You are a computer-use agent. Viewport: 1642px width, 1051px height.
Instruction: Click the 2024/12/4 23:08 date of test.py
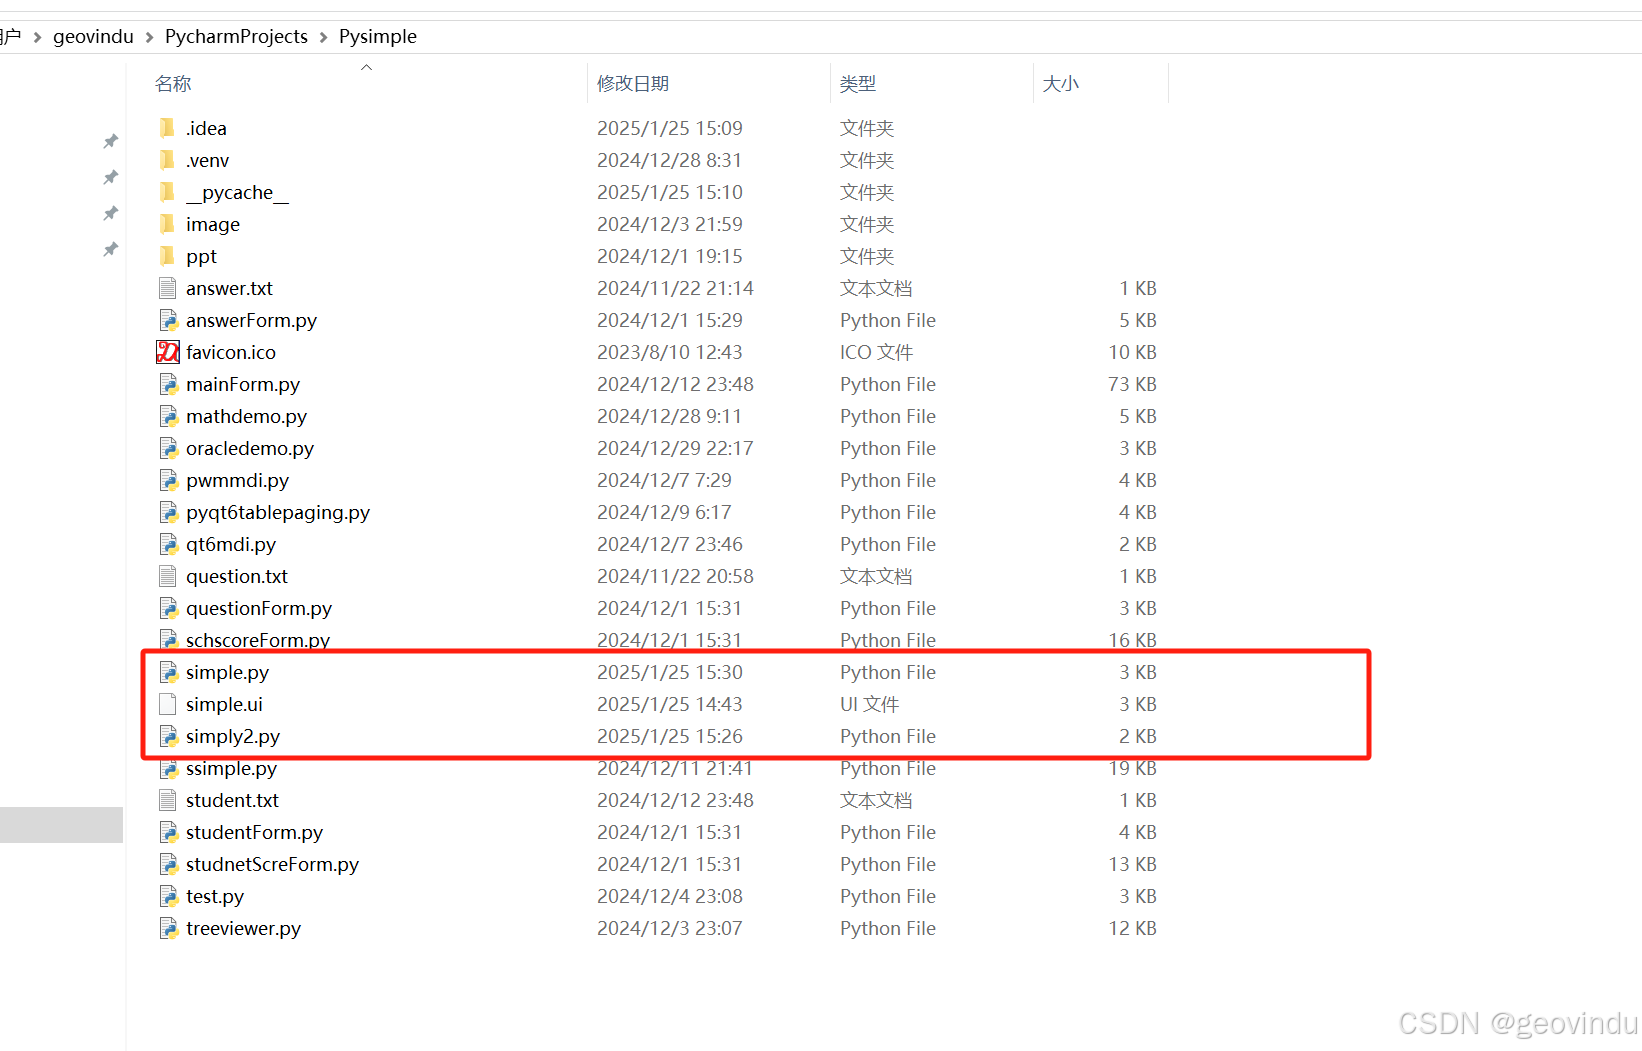click(x=670, y=896)
